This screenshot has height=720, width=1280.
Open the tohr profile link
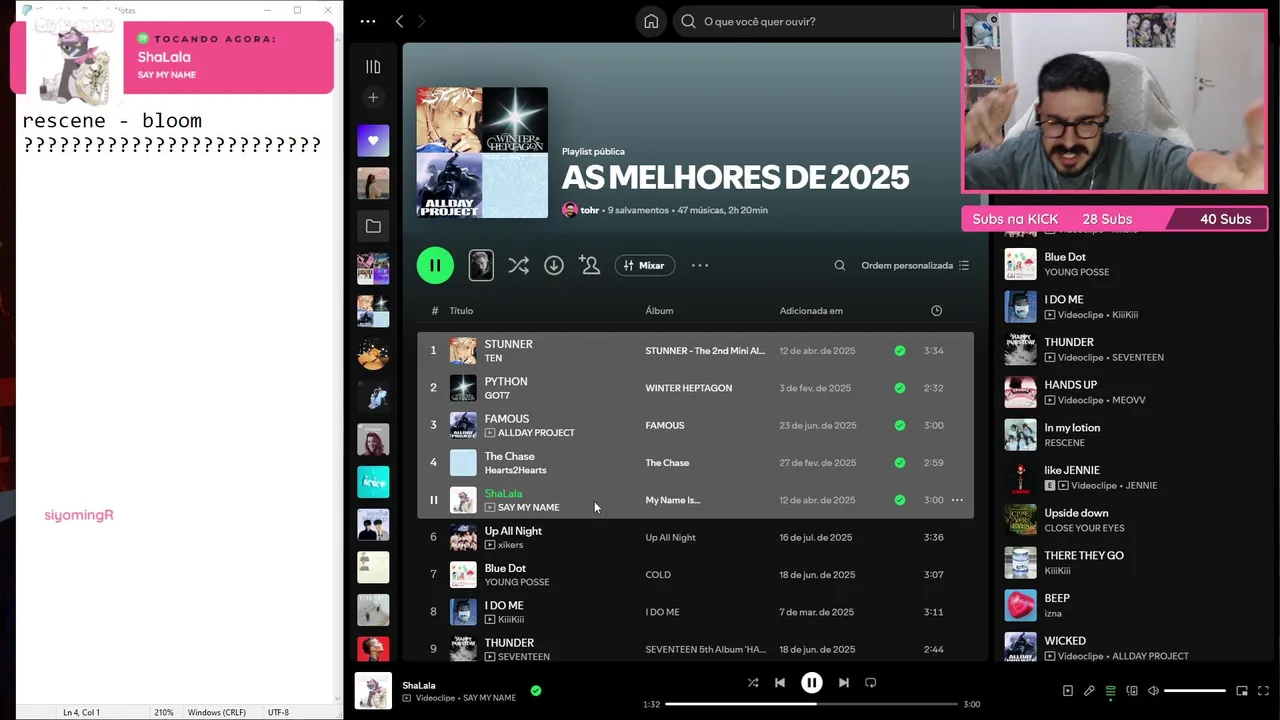point(589,210)
